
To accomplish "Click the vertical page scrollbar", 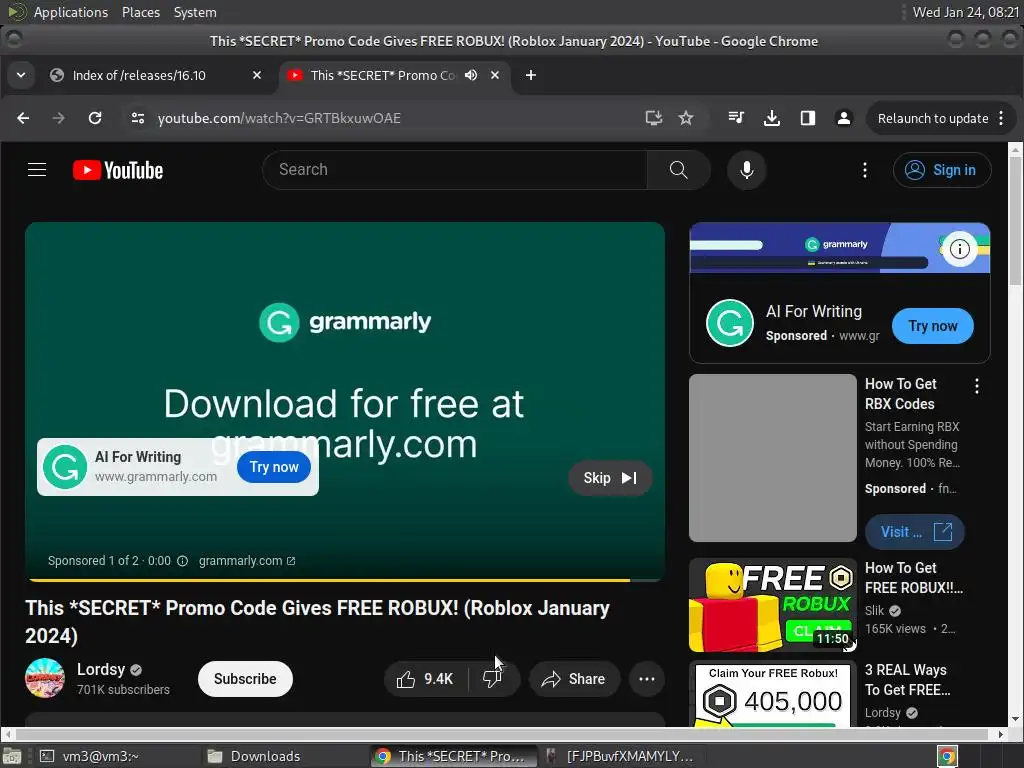I will coord(1016,222).
